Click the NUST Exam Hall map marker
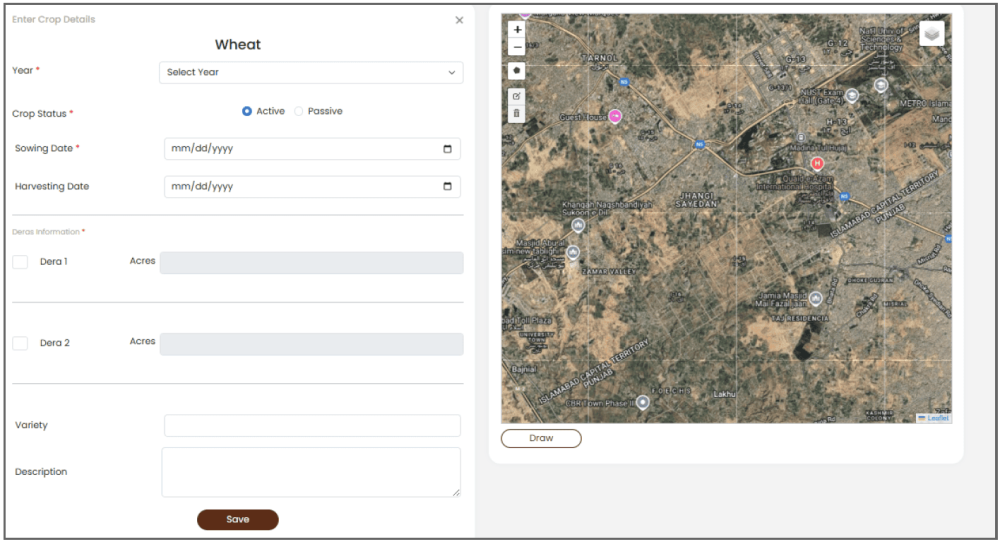This screenshot has height=542, width=1000. click(851, 96)
